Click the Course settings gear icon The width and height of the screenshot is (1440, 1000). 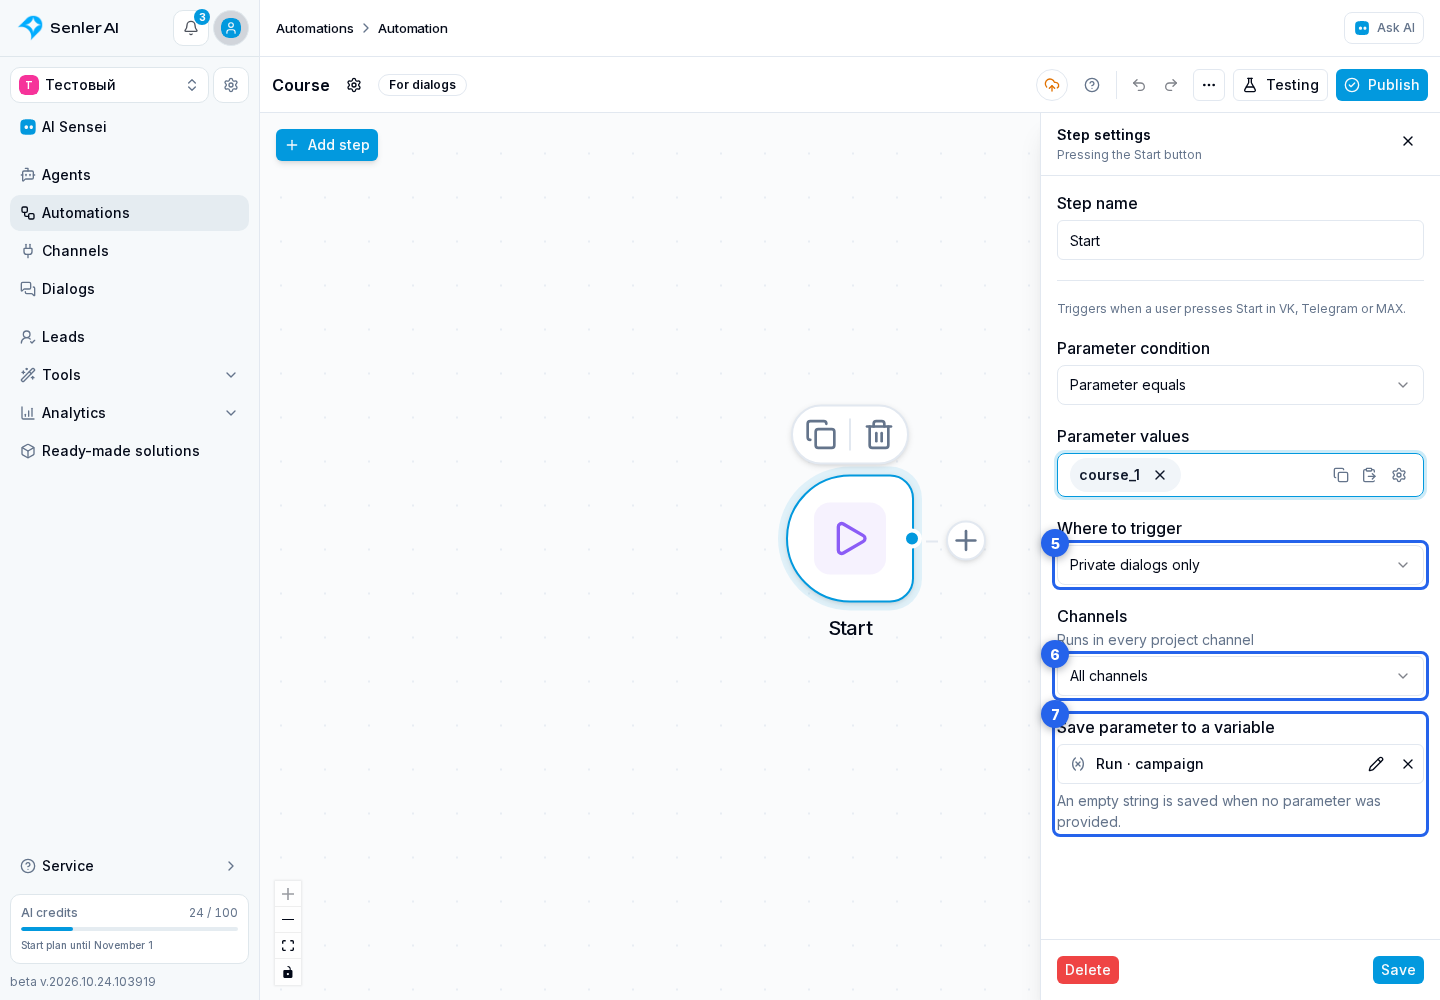coord(354,85)
